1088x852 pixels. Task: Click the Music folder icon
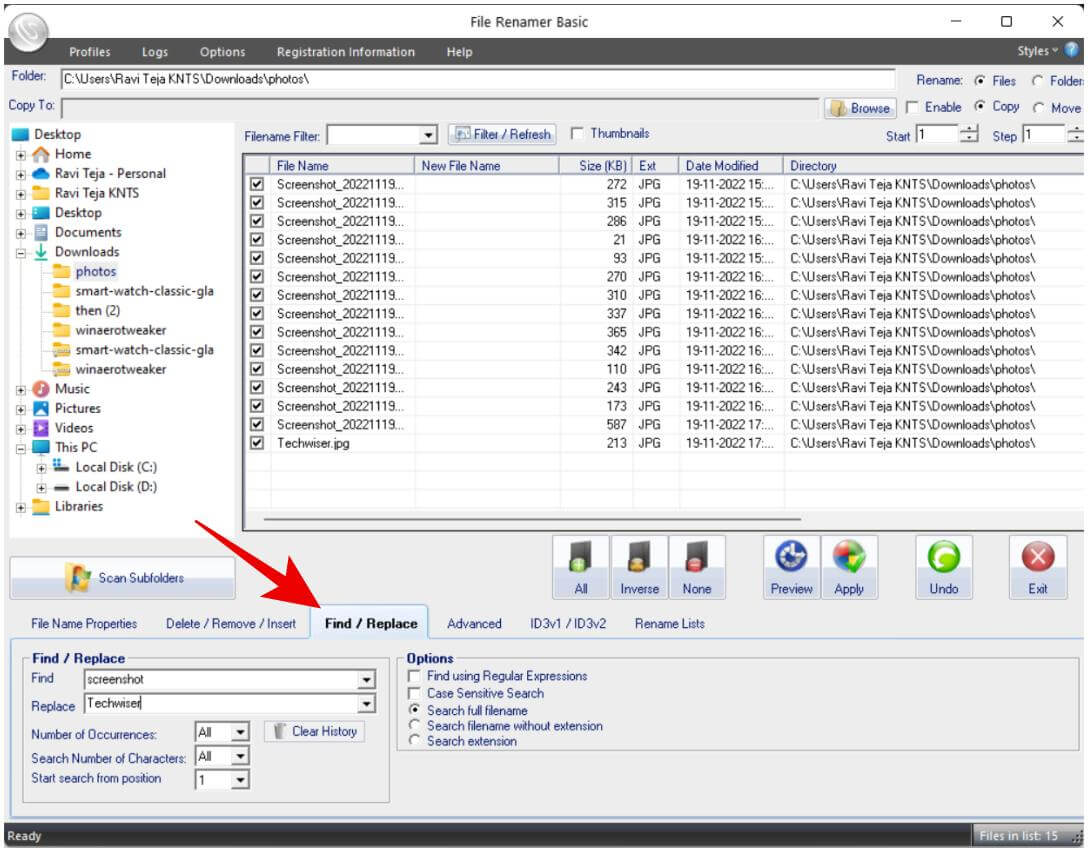point(41,389)
